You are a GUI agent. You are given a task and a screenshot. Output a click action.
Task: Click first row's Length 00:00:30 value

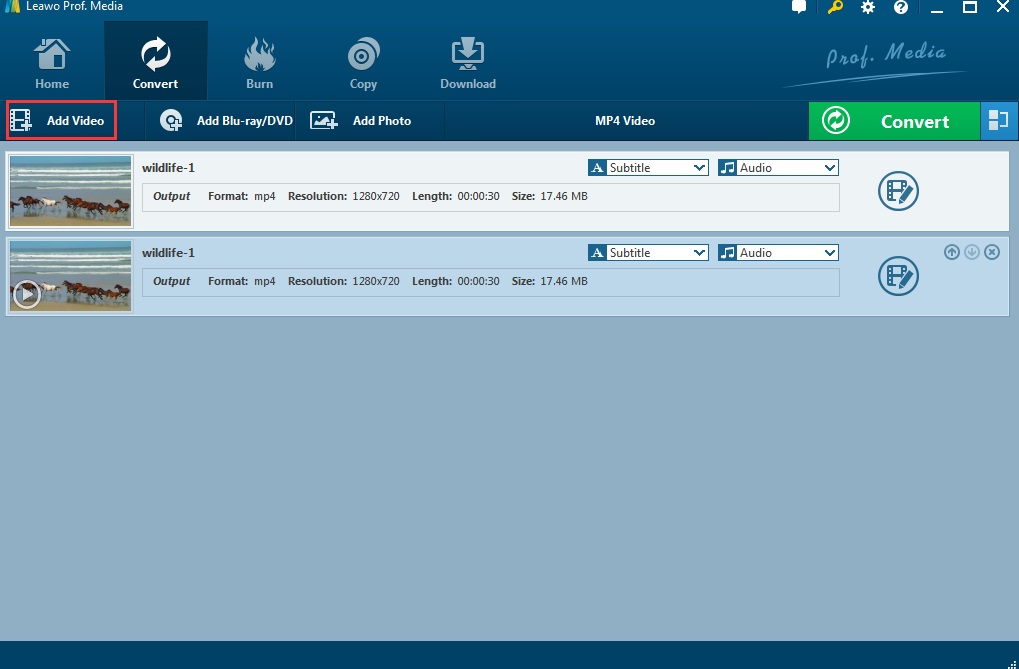pyautogui.click(x=478, y=196)
